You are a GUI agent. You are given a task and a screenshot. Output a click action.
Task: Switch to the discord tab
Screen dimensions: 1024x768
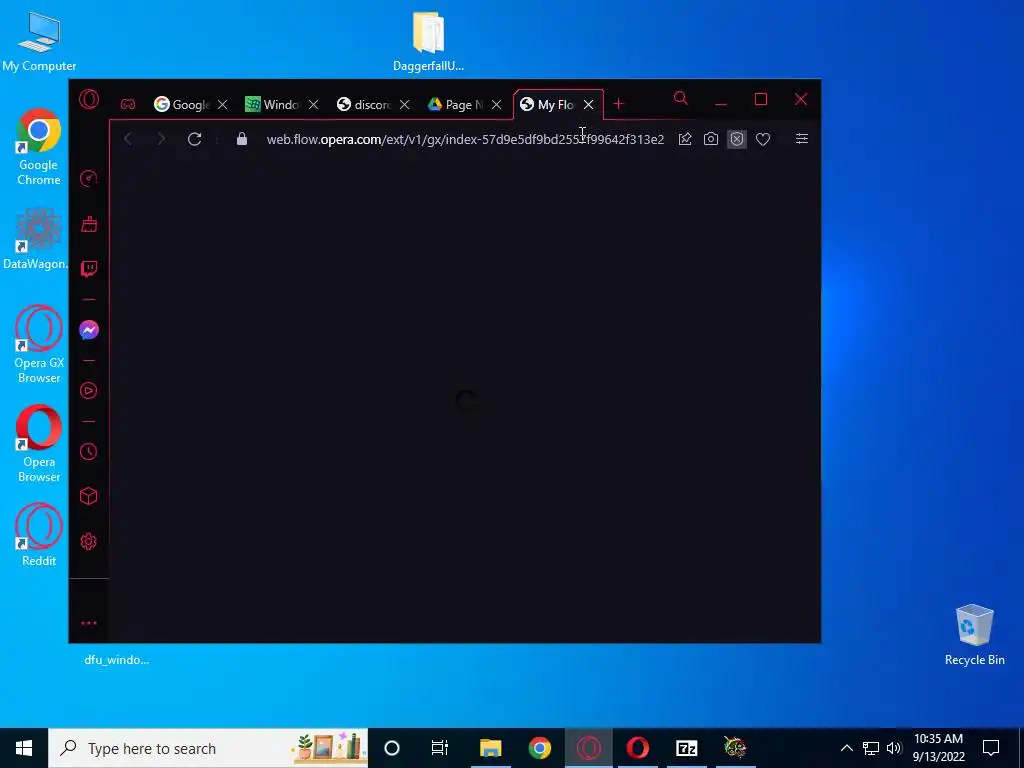click(363, 104)
